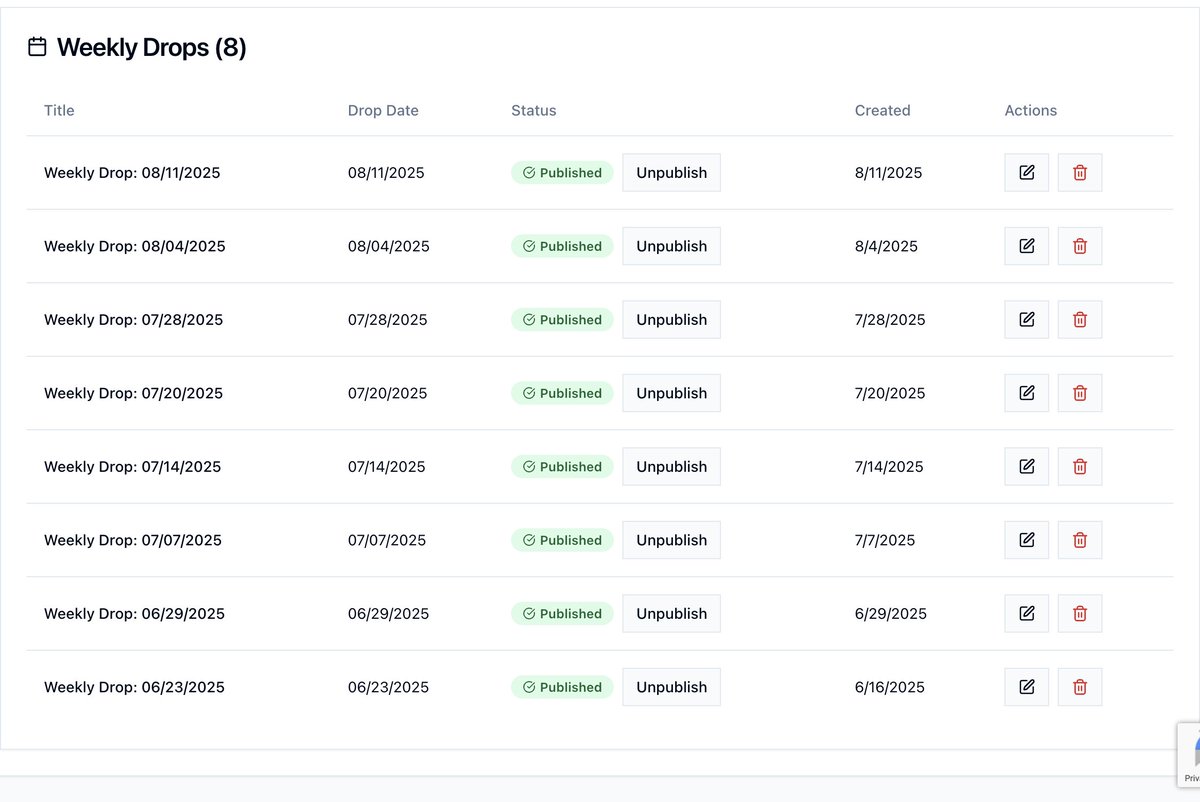Click the Title column header
1200x802 pixels.
click(59, 110)
